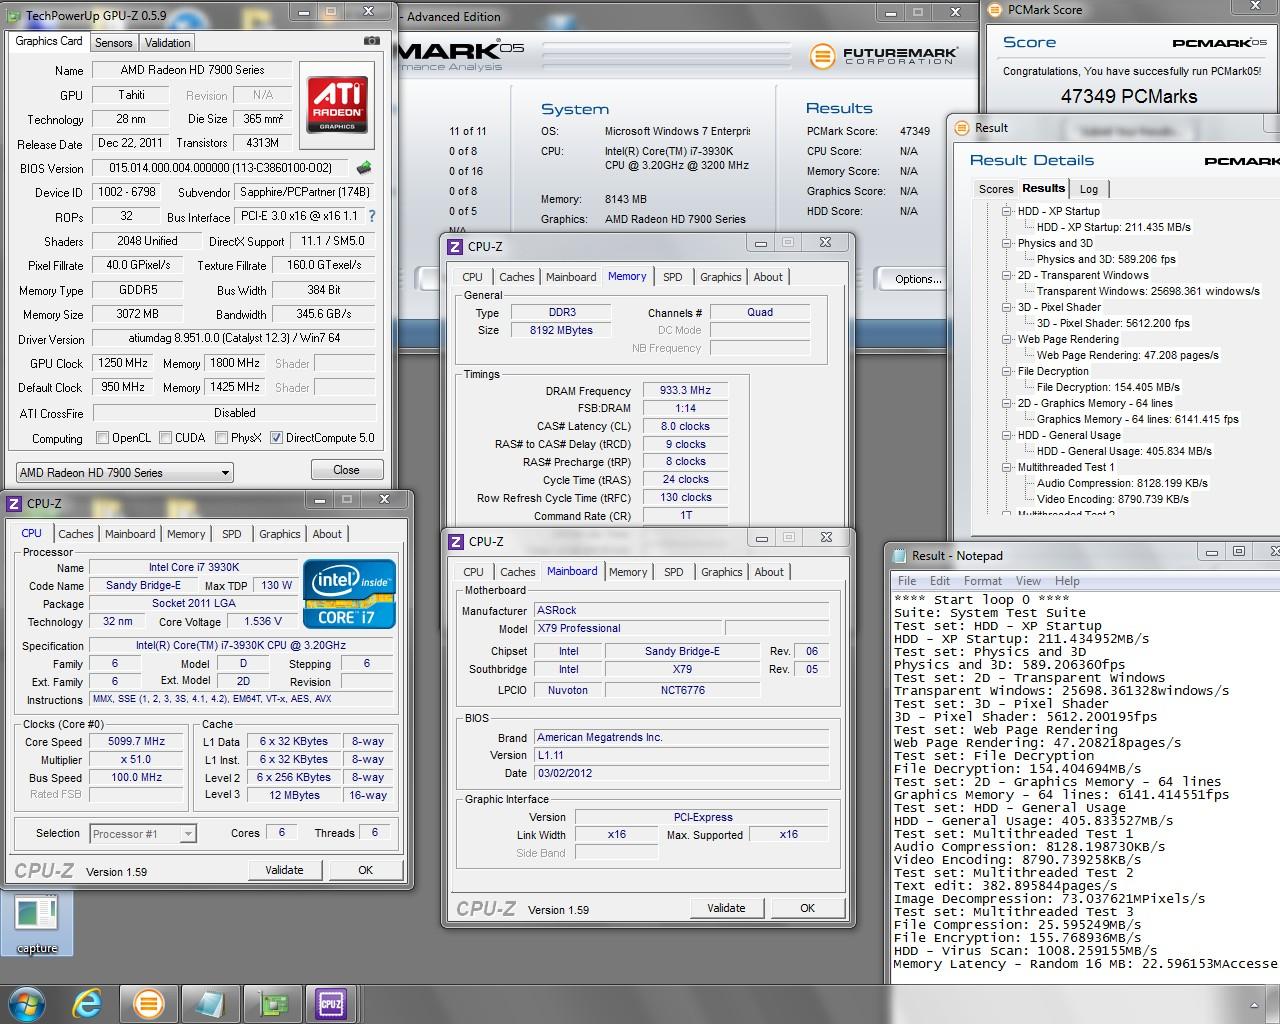Open the Windows Start menu
The width and height of the screenshot is (1280, 1024).
25,1002
